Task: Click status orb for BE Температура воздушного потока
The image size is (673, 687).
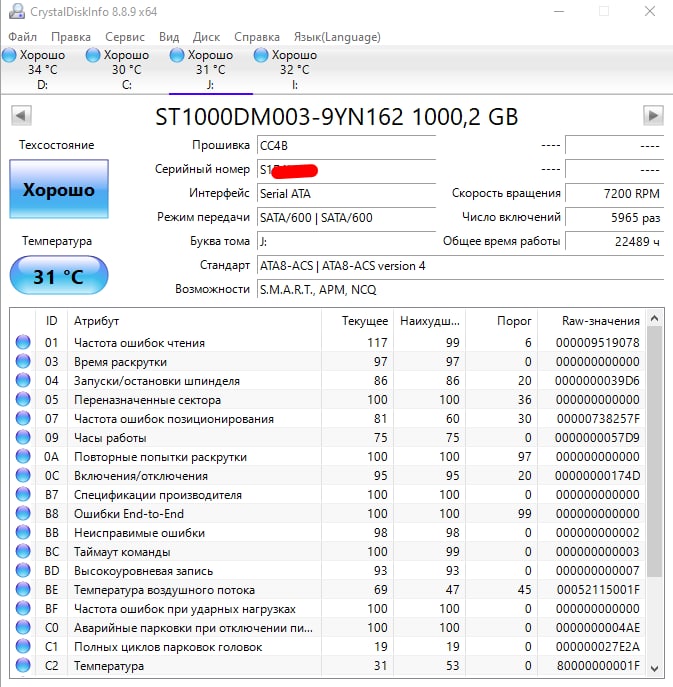Action: coord(23,589)
